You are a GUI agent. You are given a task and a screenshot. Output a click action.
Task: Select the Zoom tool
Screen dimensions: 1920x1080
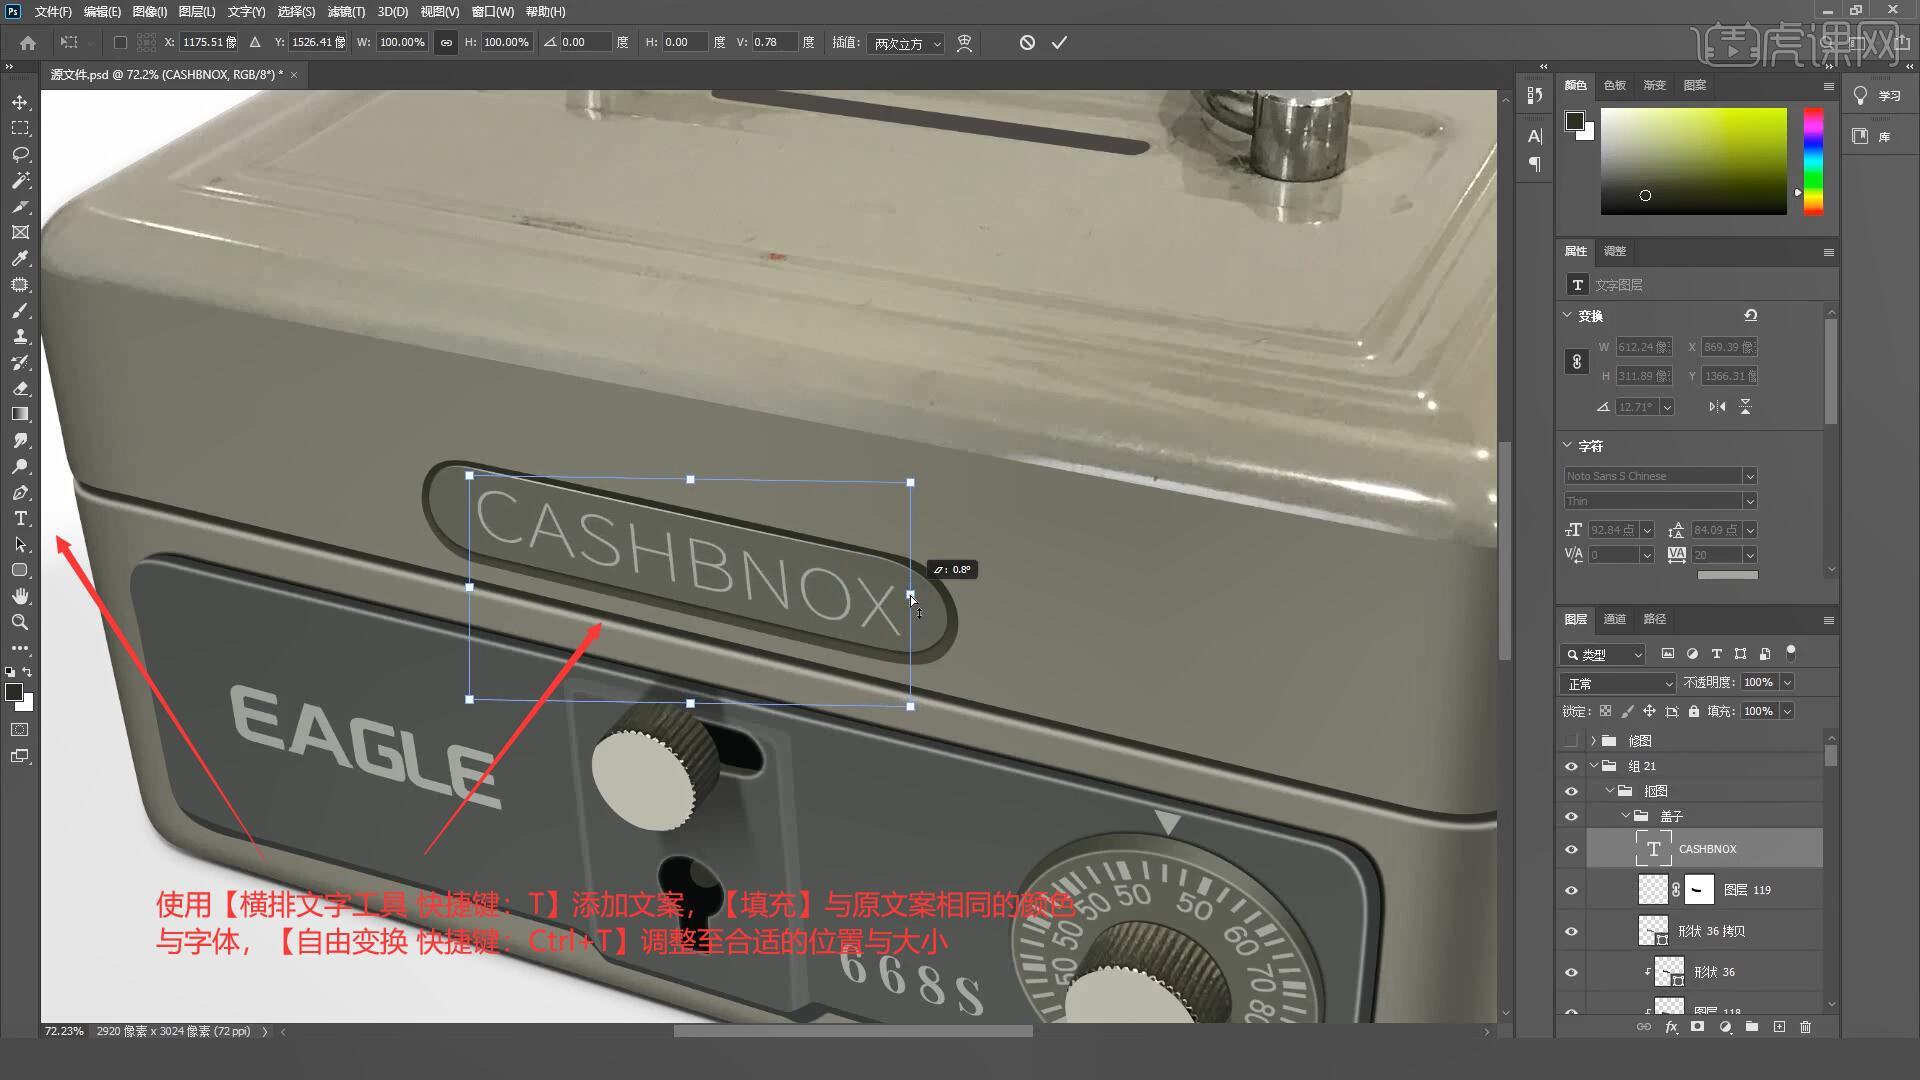click(x=20, y=622)
